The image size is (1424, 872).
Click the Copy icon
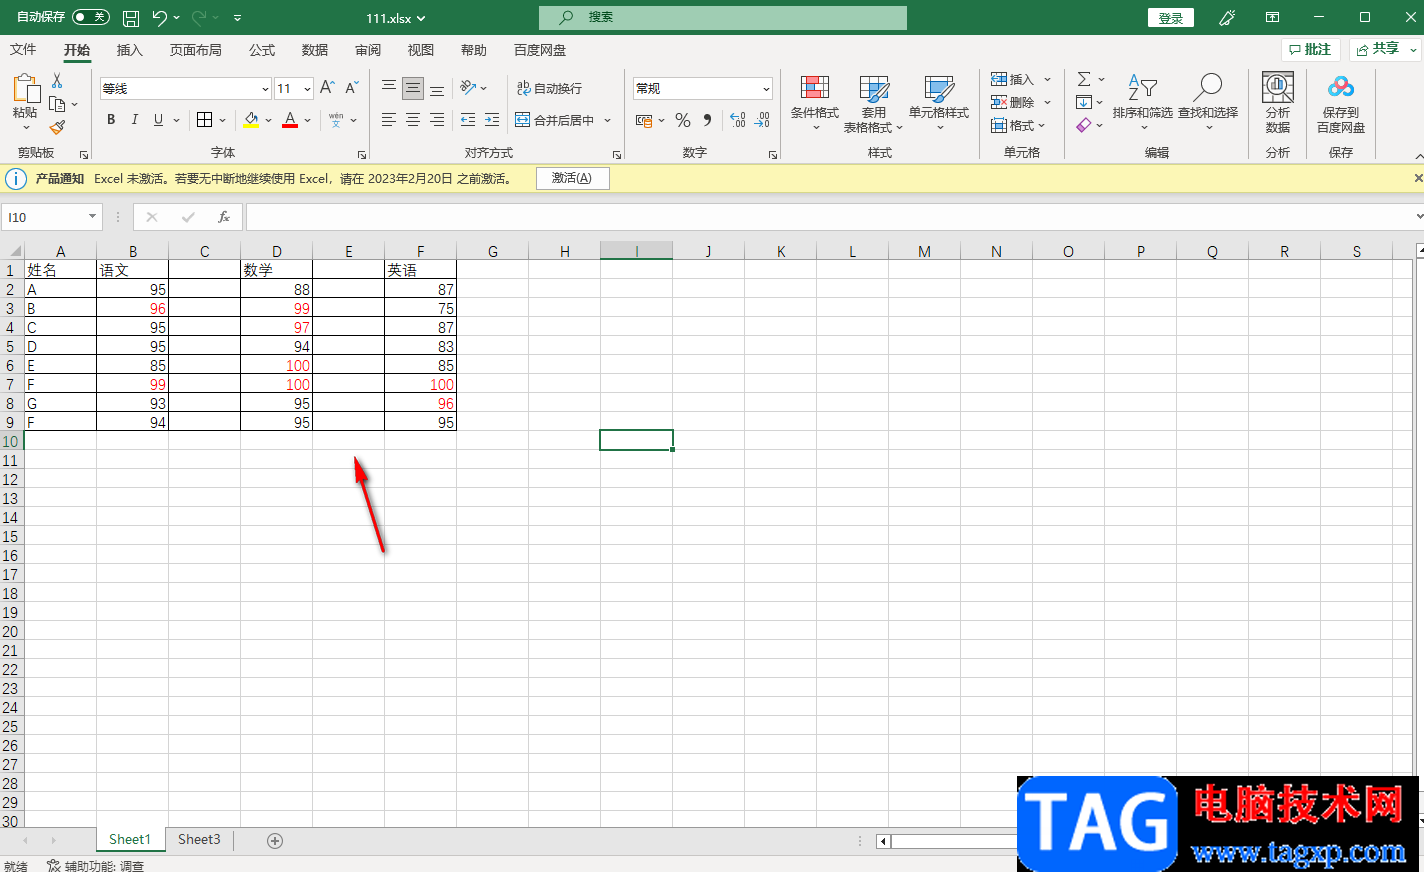[x=57, y=104]
